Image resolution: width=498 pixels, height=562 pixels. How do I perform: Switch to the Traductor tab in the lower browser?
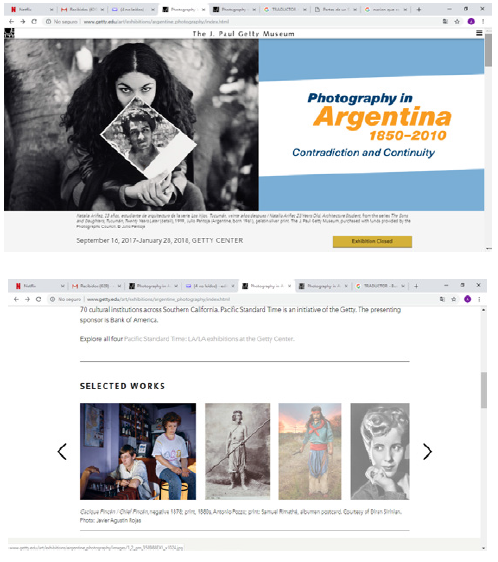point(380,286)
